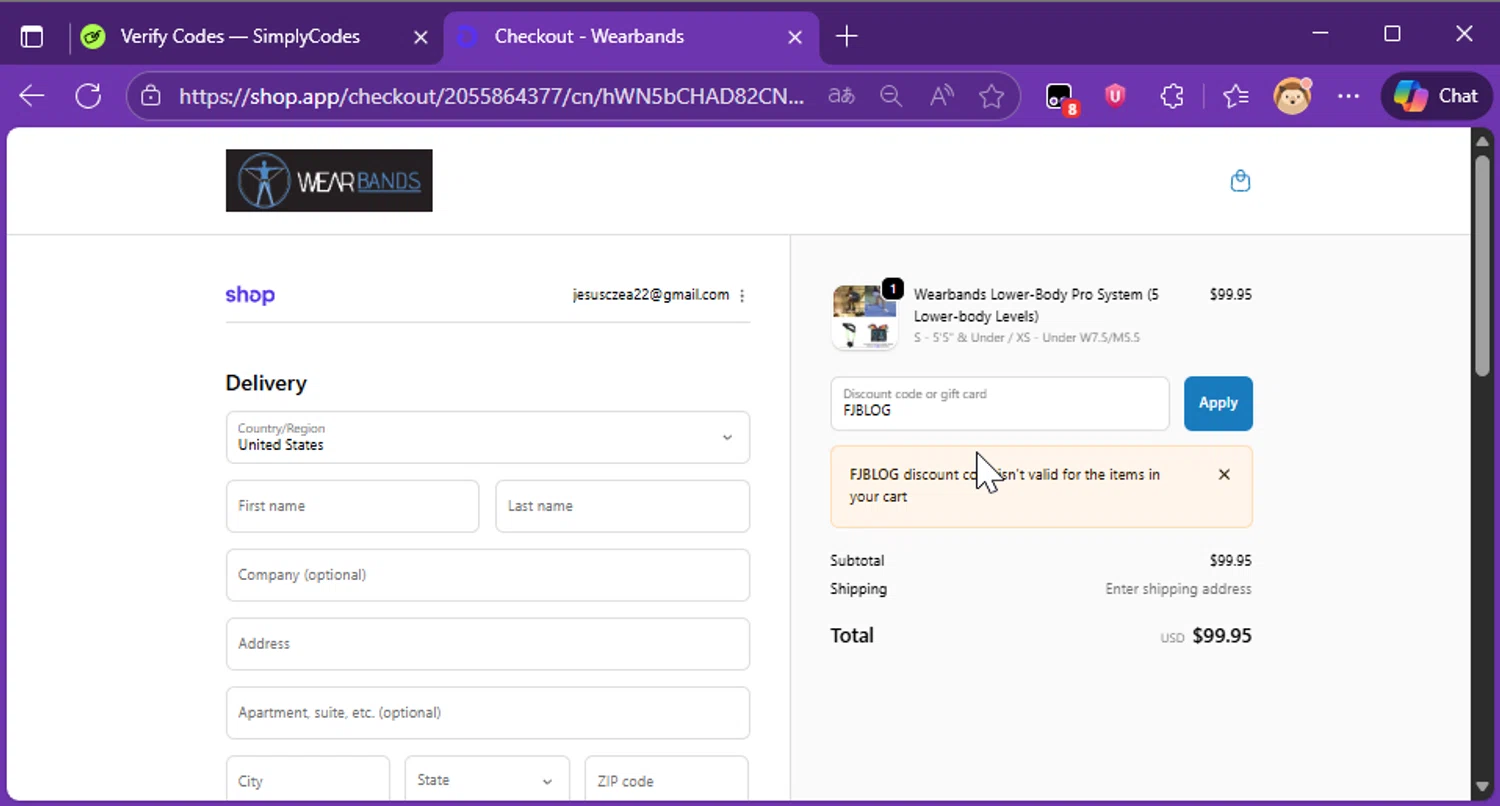Open the Country/Region dropdown
Viewport: 1500px width, 806px height.
point(488,437)
